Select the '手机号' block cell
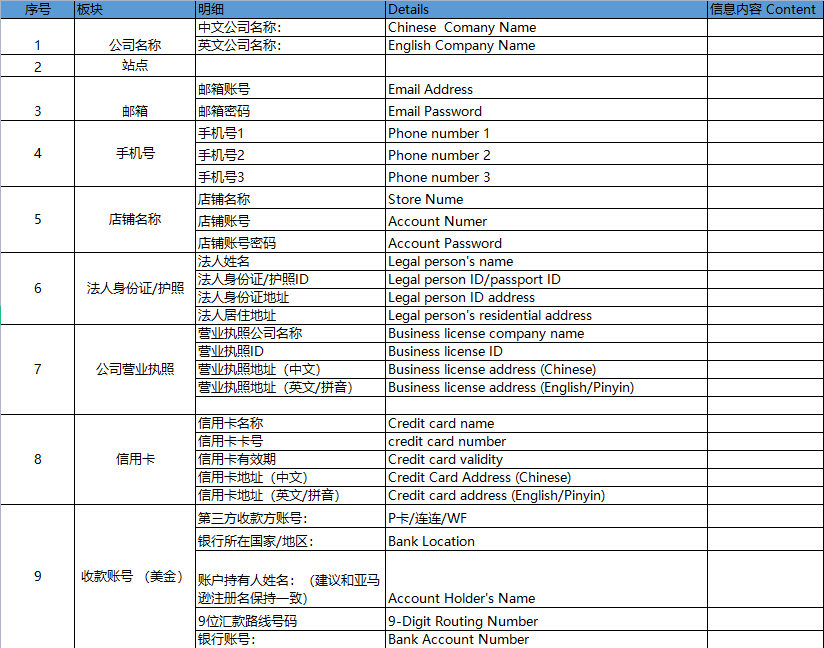 coord(135,153)
